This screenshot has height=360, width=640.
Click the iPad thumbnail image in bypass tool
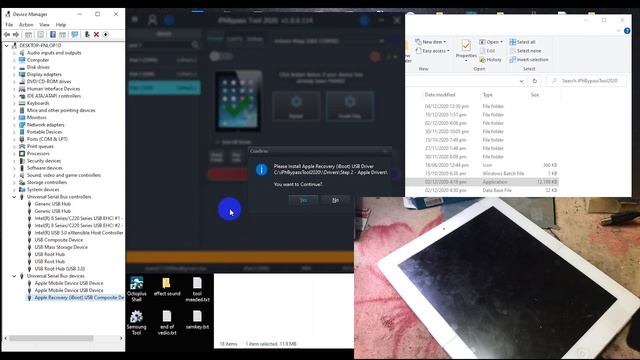[x=239, y=101]
